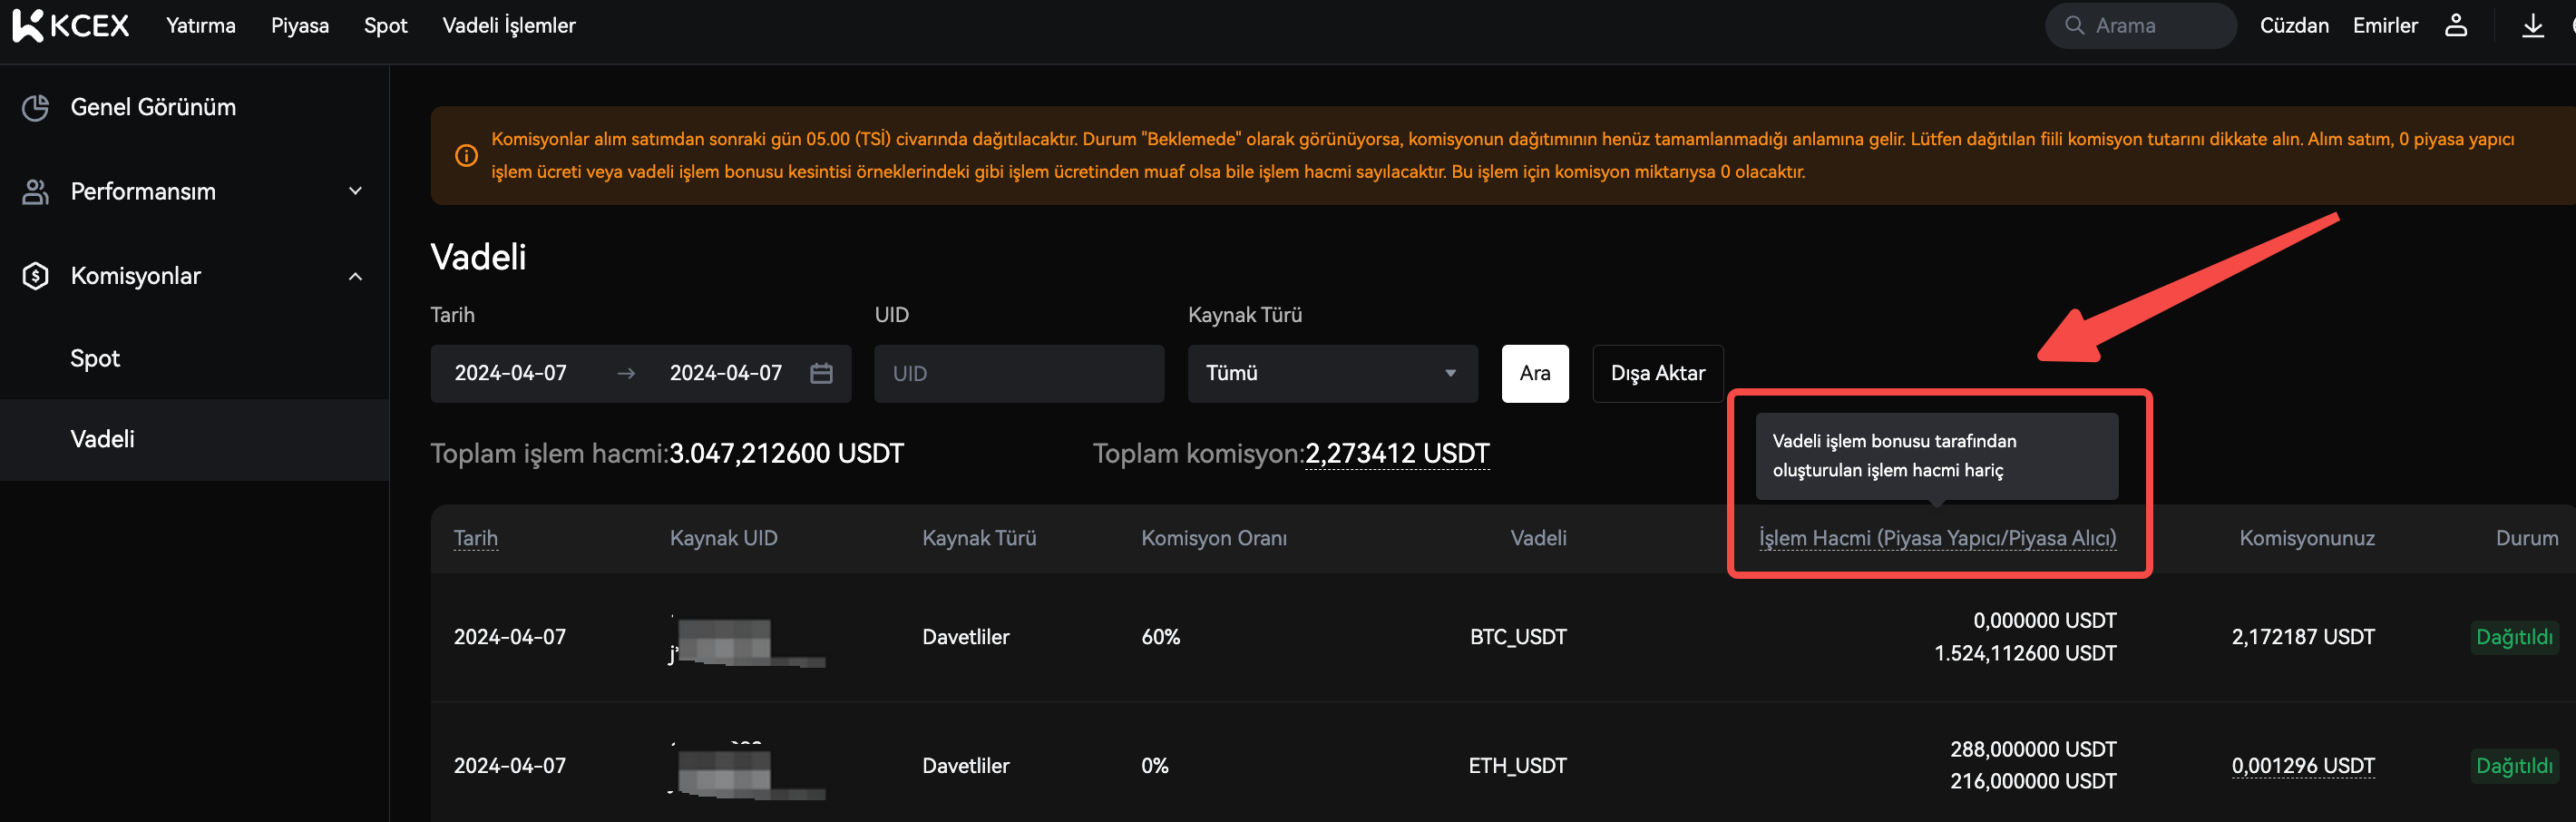This screenshot has height=822, width=2576.
Task: Select Spot under Komisyonlar sidebar
Action: [95, 358]
